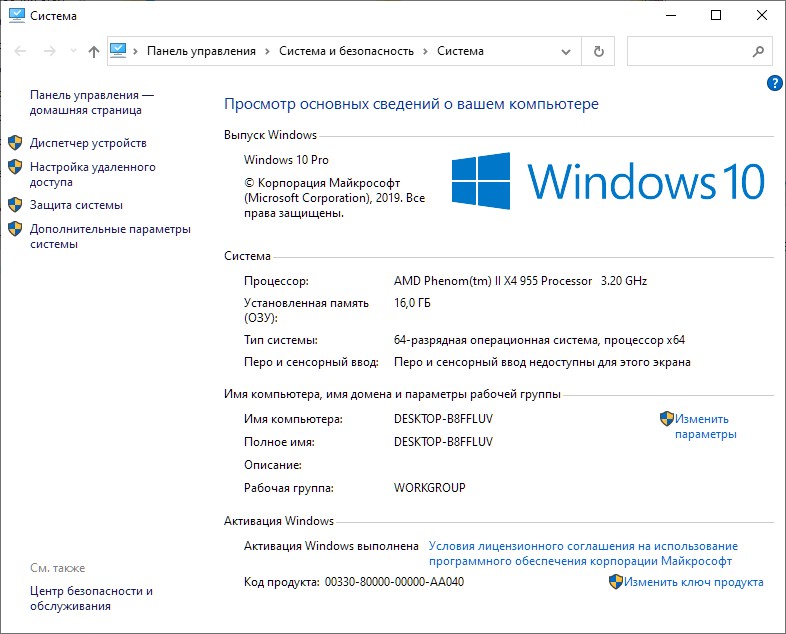
Task: Click shield icon next to Изменить параметры
Action: [667, 418]
